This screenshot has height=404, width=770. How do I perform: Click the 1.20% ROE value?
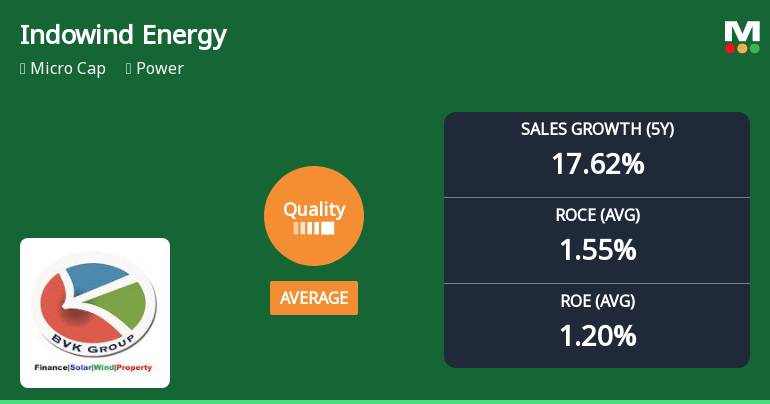598,336
